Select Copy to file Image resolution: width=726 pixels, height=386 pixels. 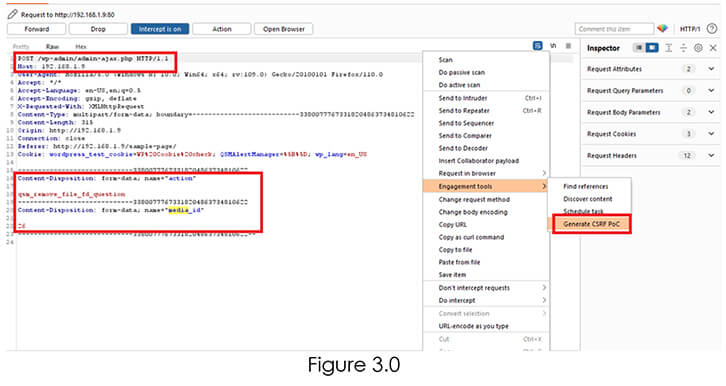point(486,249)
